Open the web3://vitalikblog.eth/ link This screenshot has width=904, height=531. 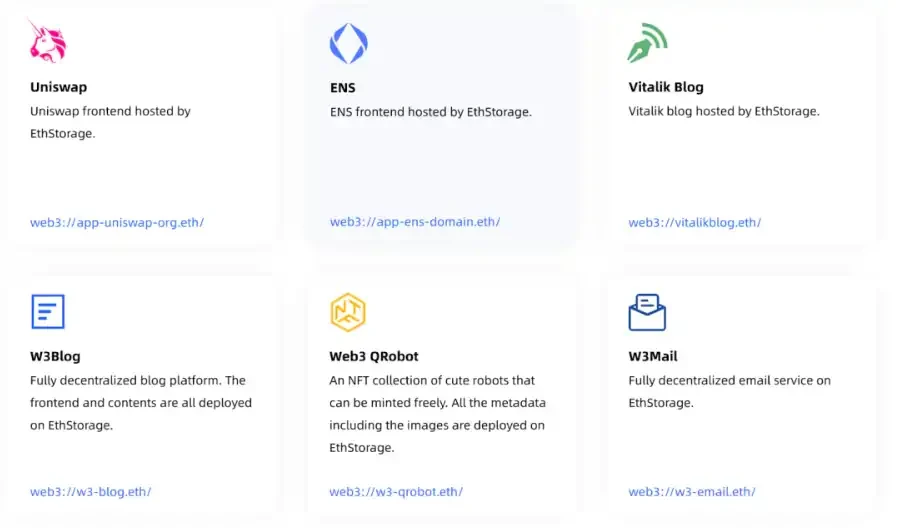click(695, 222)
